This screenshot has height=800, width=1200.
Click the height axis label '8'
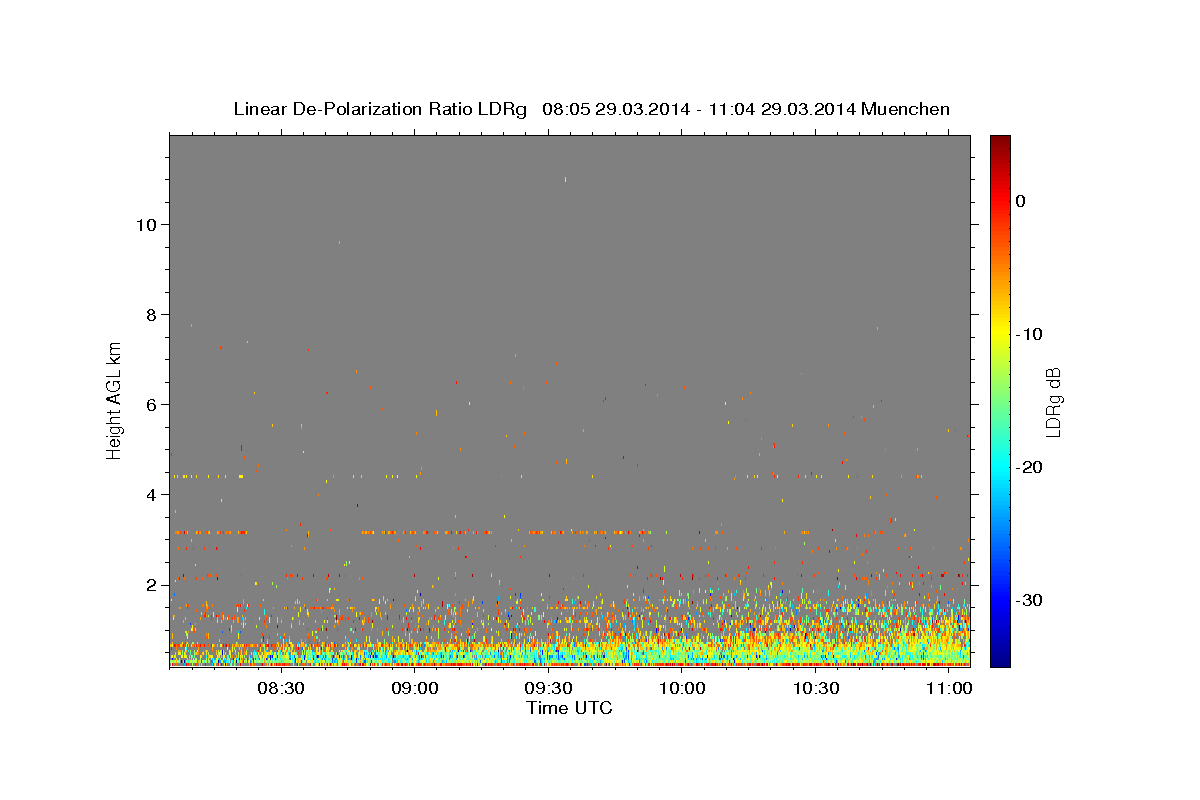tap(151, 314)
